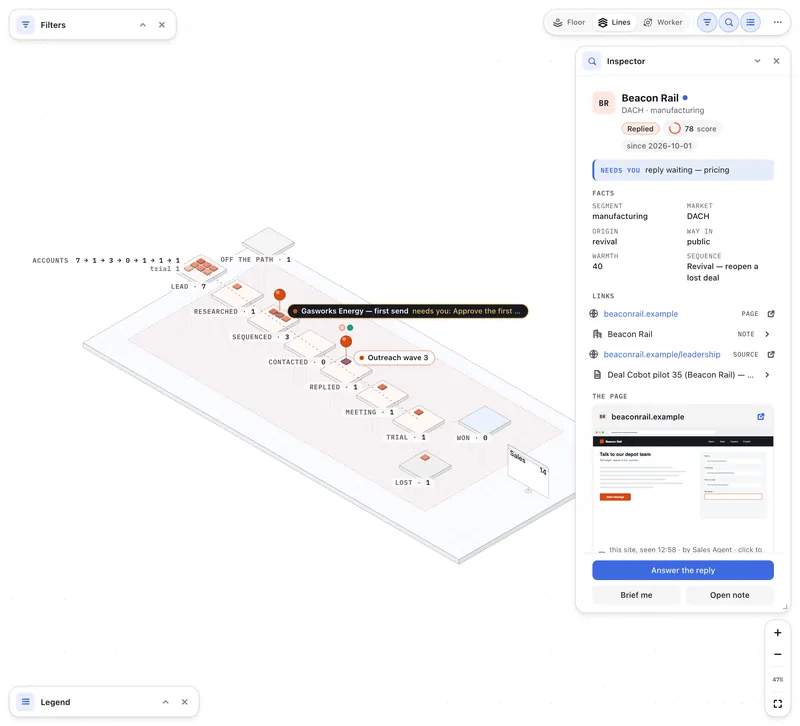Open external icon for the SOURCE row
Image resolution: width=800 pixels, height=726 pixels.
pos(771,355)
